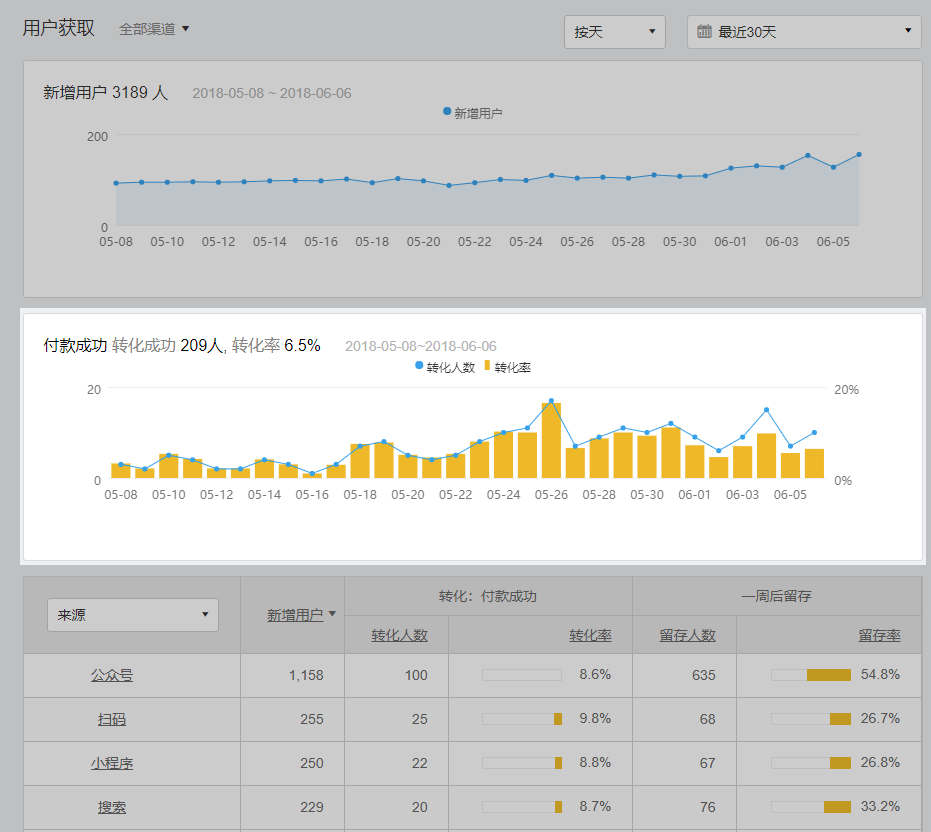Open the 全部渠道 channel dropdown

[x=154, y=29]
